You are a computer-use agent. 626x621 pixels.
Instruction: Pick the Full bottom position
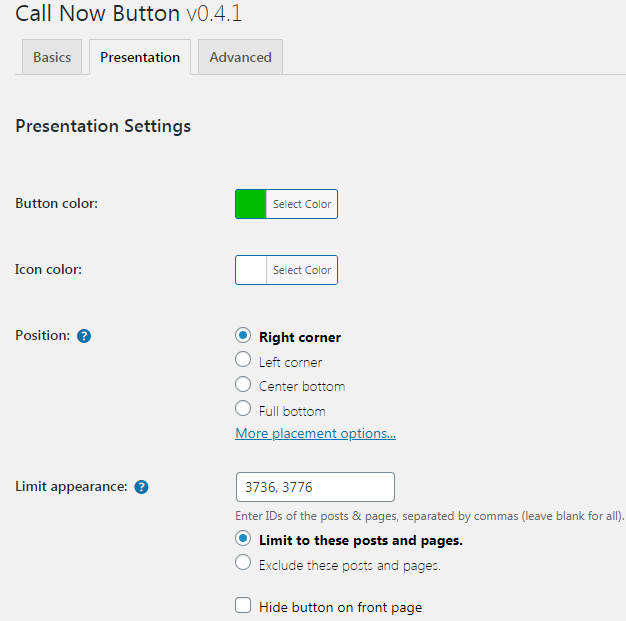pos(243,409)
